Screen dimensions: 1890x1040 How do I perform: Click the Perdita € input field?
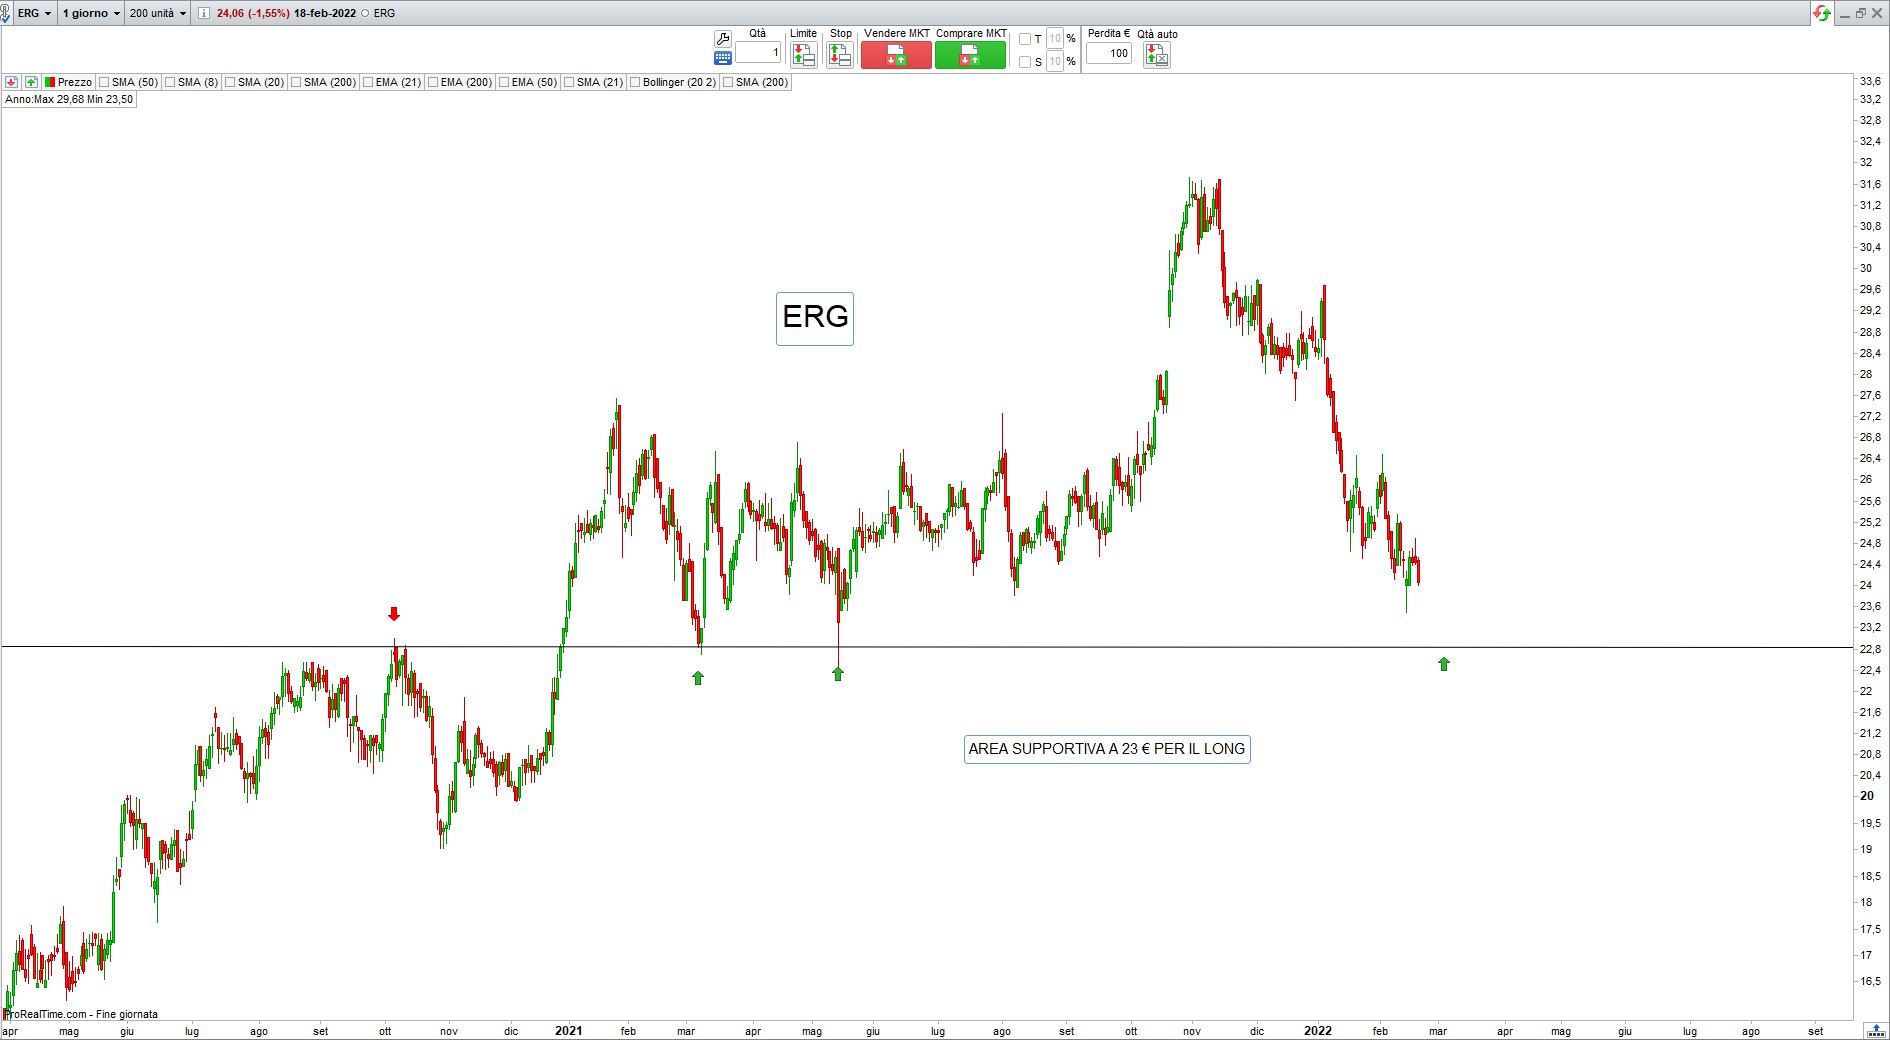[1108, 53]
